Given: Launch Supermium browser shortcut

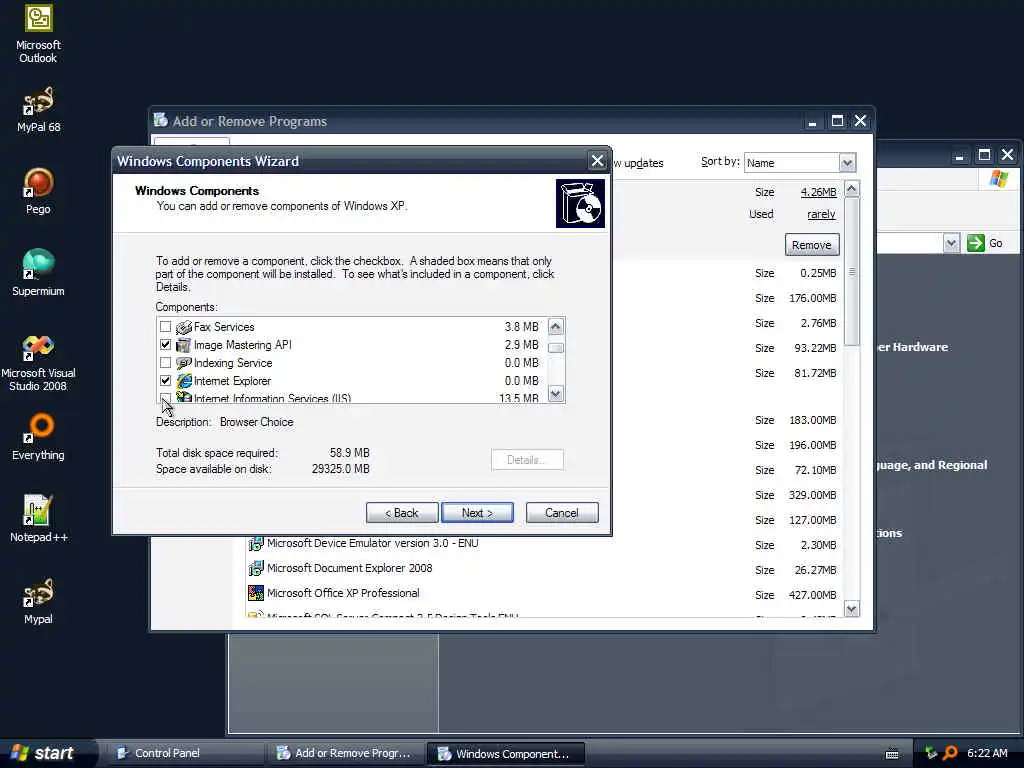Looking at the screenshot, I should pyautogui.click(x=38, y=274).
